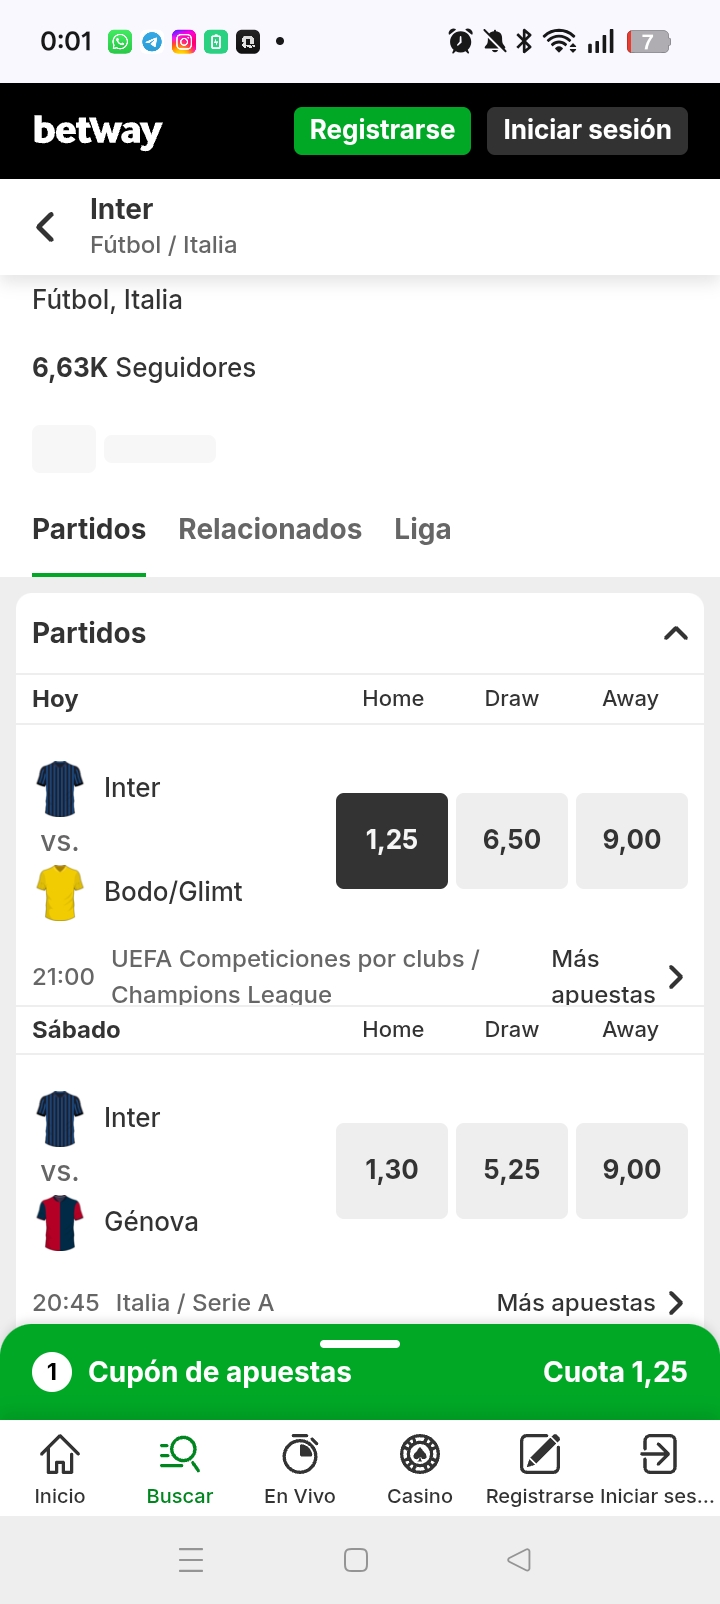Open the Casino chip icon
The width and height of the screenshot is (720, 1604).
tap(420, 1455)
